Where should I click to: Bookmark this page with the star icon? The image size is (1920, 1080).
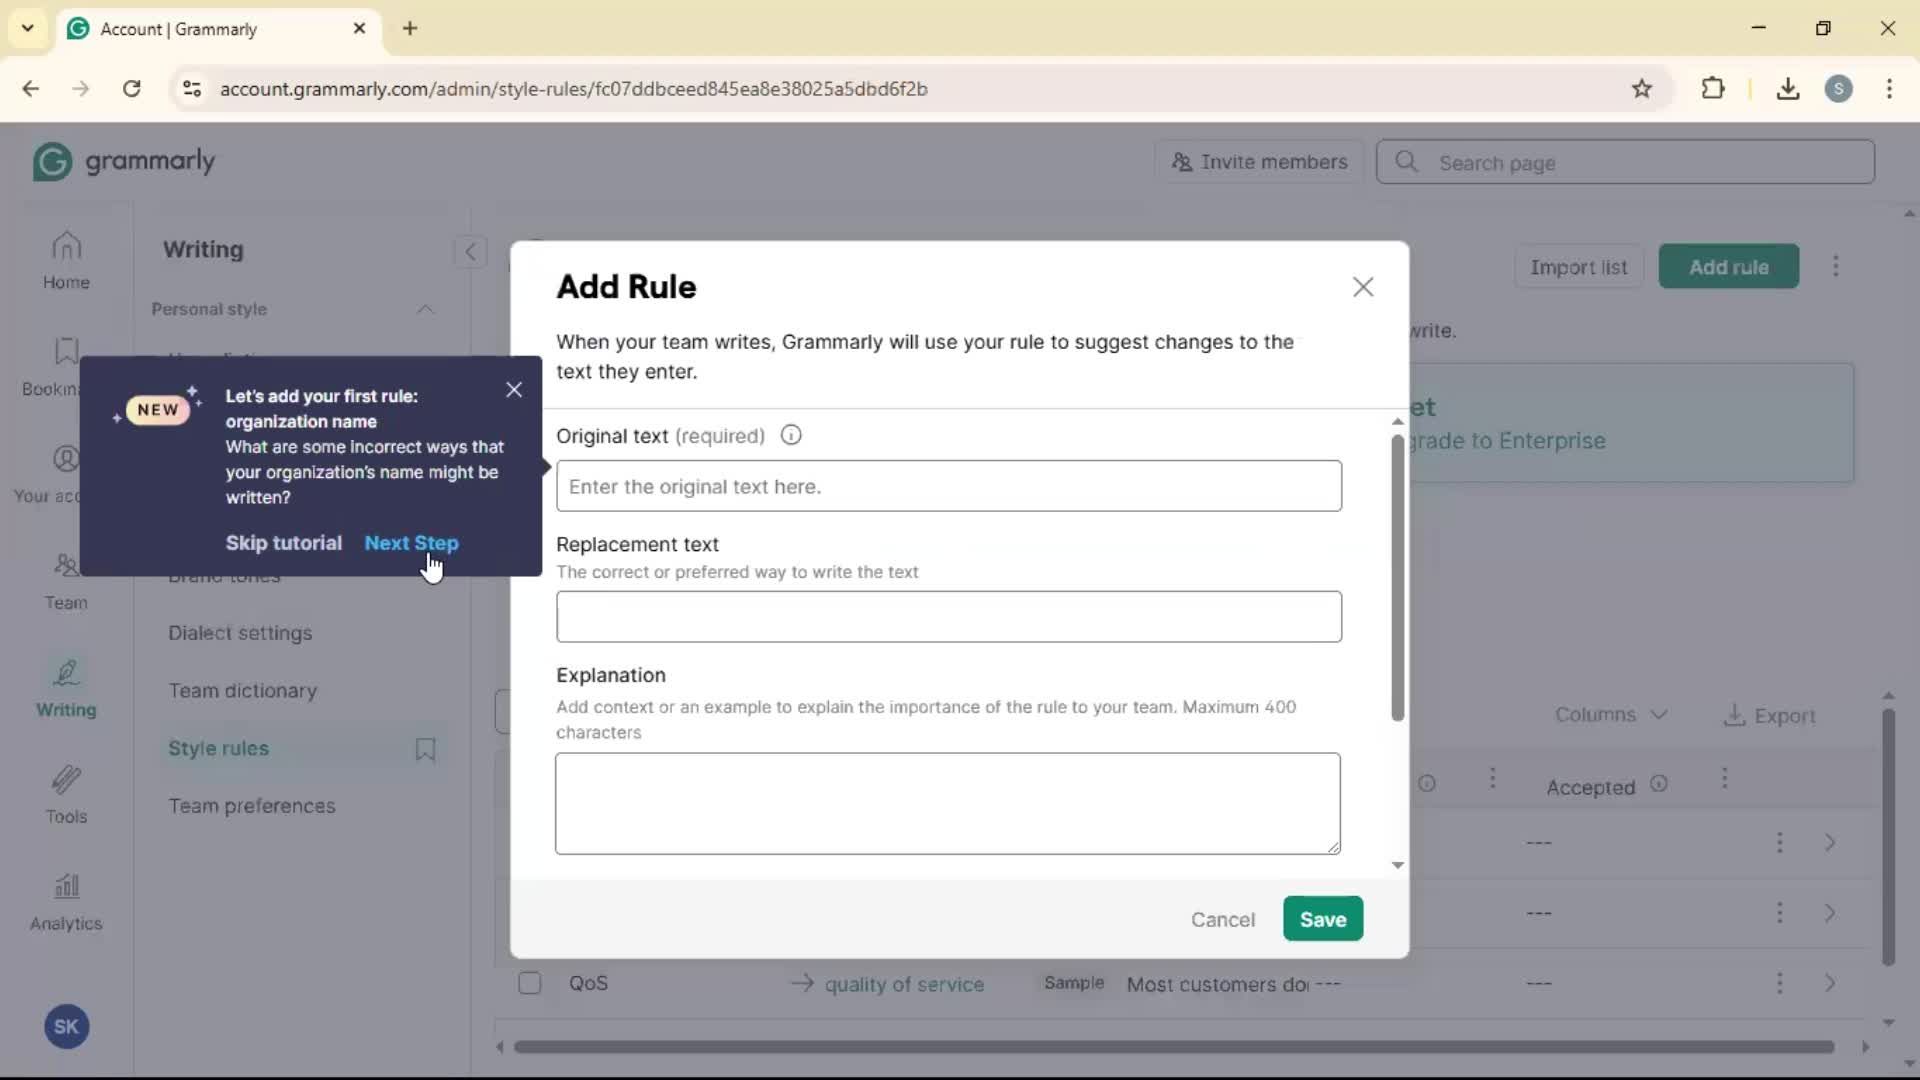click(x=1642, y=88)
